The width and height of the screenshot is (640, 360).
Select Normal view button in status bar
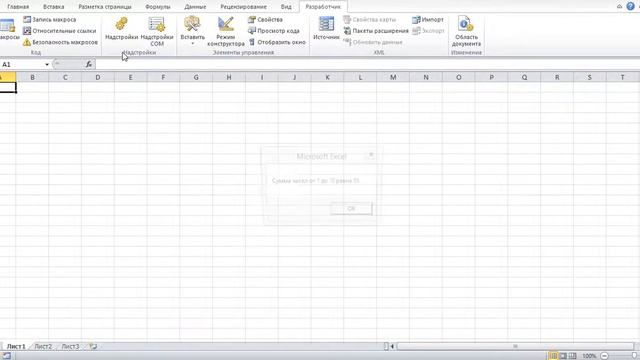pos(553,356)
